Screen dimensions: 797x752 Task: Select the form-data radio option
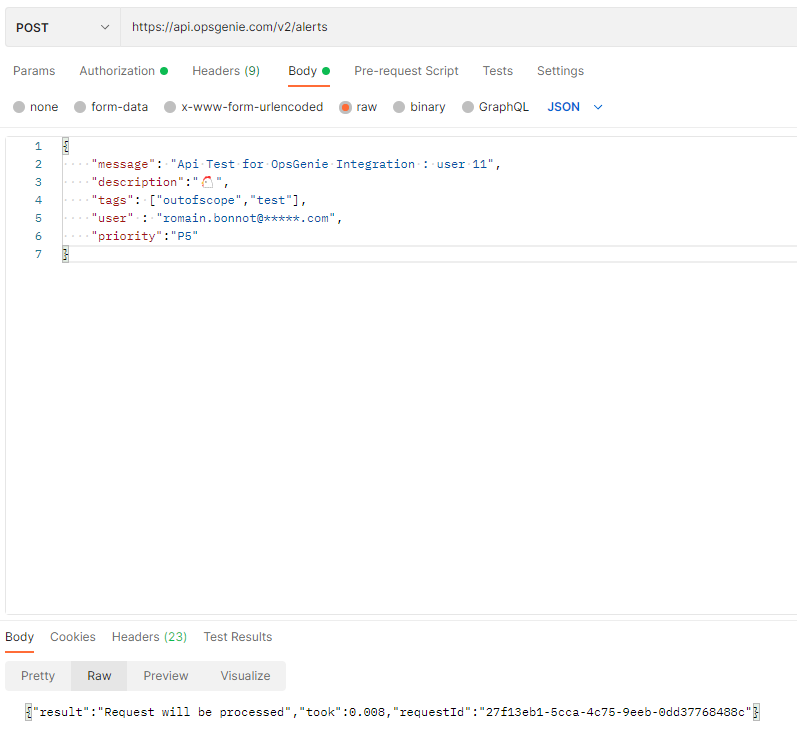pyautogui.click(x=80, y=107)
